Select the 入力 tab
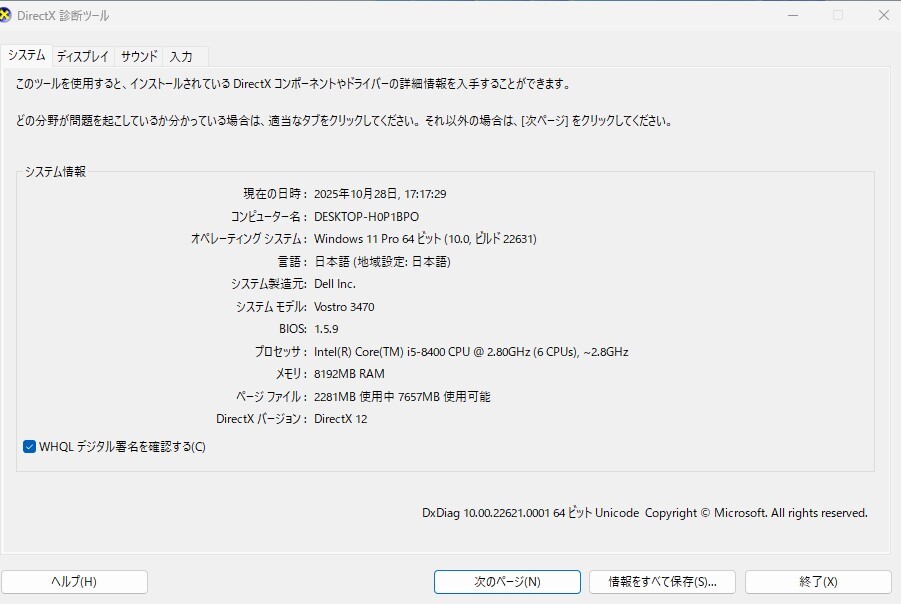The image size is (901, 604). [x=181, y=57]
